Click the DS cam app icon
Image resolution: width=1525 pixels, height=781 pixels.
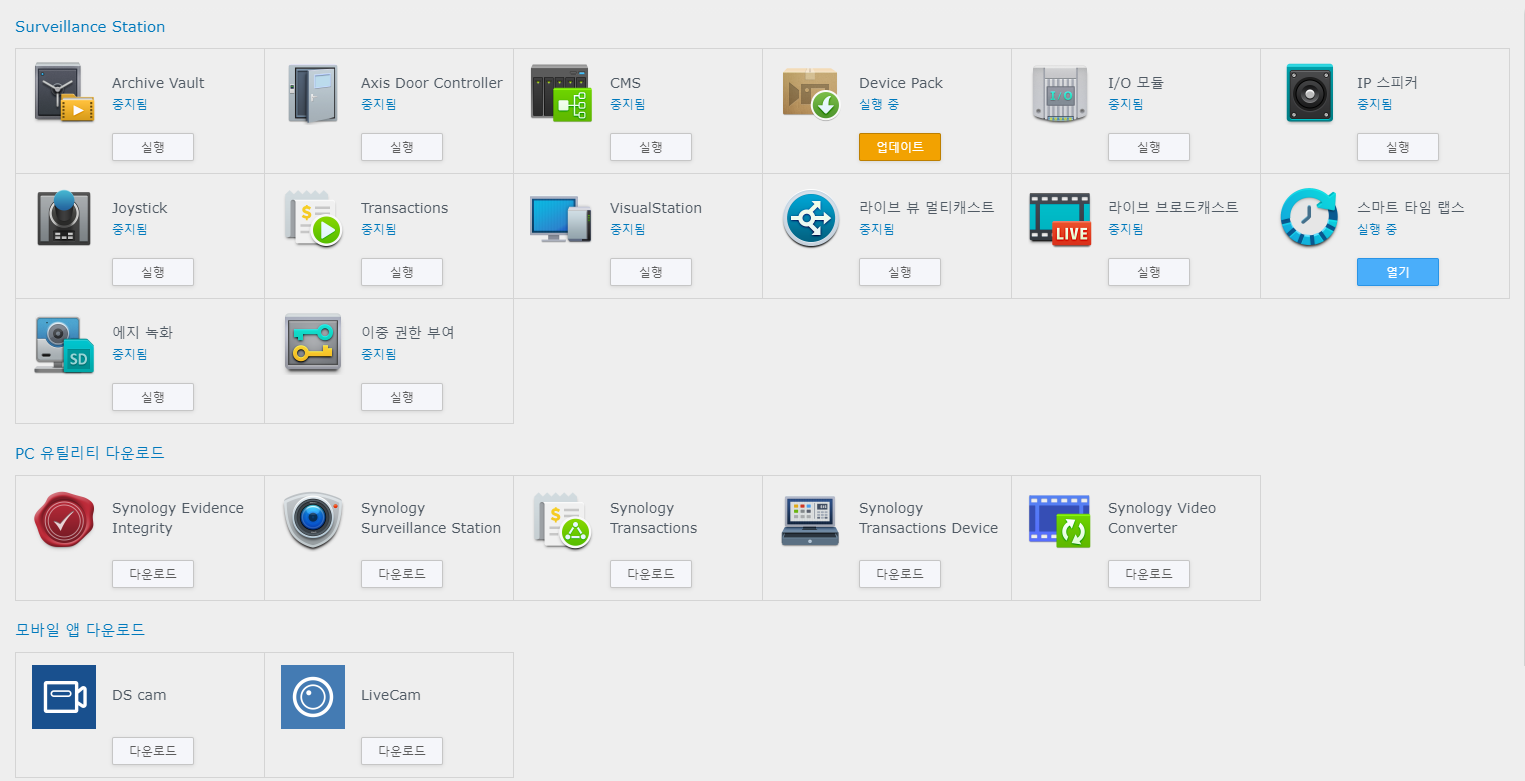pyautogui.click(x=64, y=697)
